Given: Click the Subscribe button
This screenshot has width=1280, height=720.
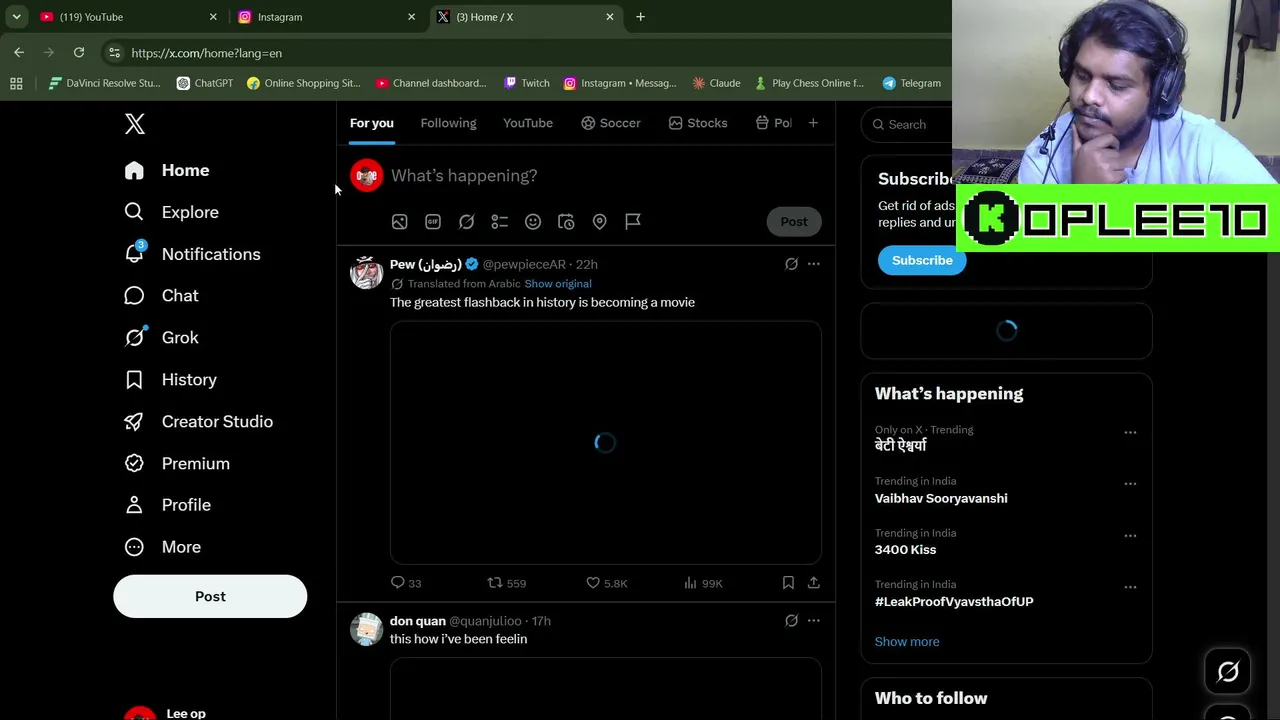Looking at the screenshot, I should pyautogui.click(x=922, y=260).
